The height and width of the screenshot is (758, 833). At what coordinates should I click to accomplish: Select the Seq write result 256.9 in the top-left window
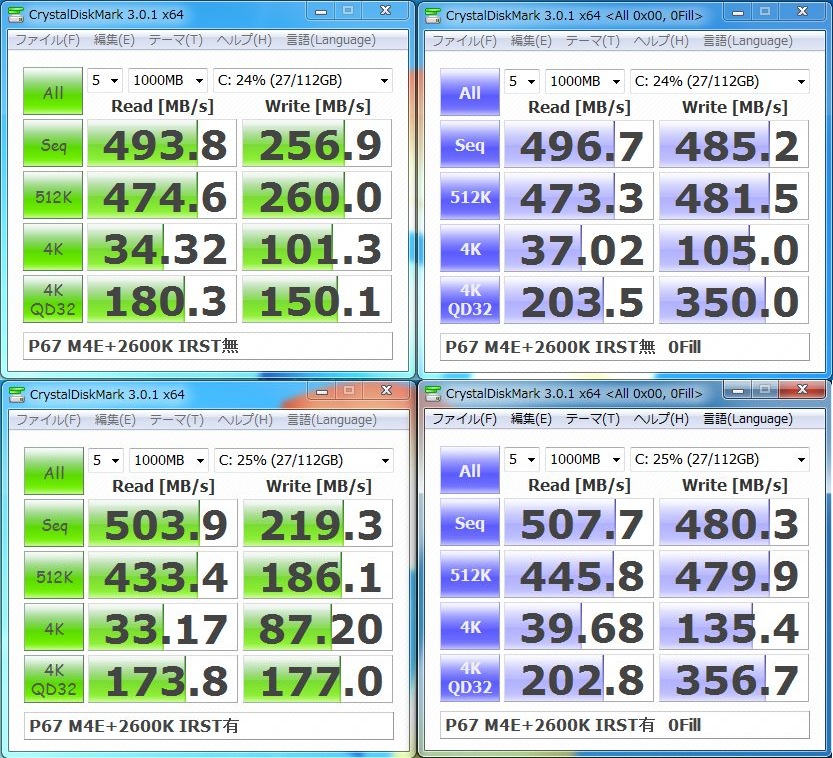[x=317, y=143]
